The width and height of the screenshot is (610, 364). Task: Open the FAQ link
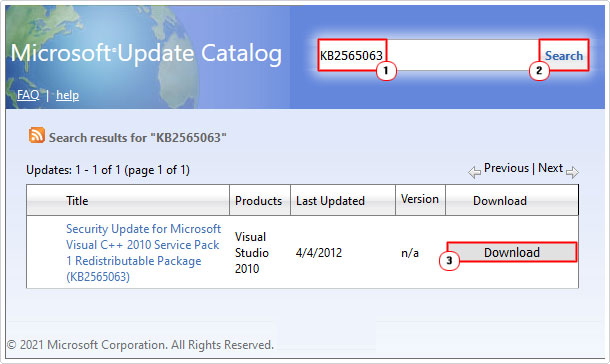(28, 94)
